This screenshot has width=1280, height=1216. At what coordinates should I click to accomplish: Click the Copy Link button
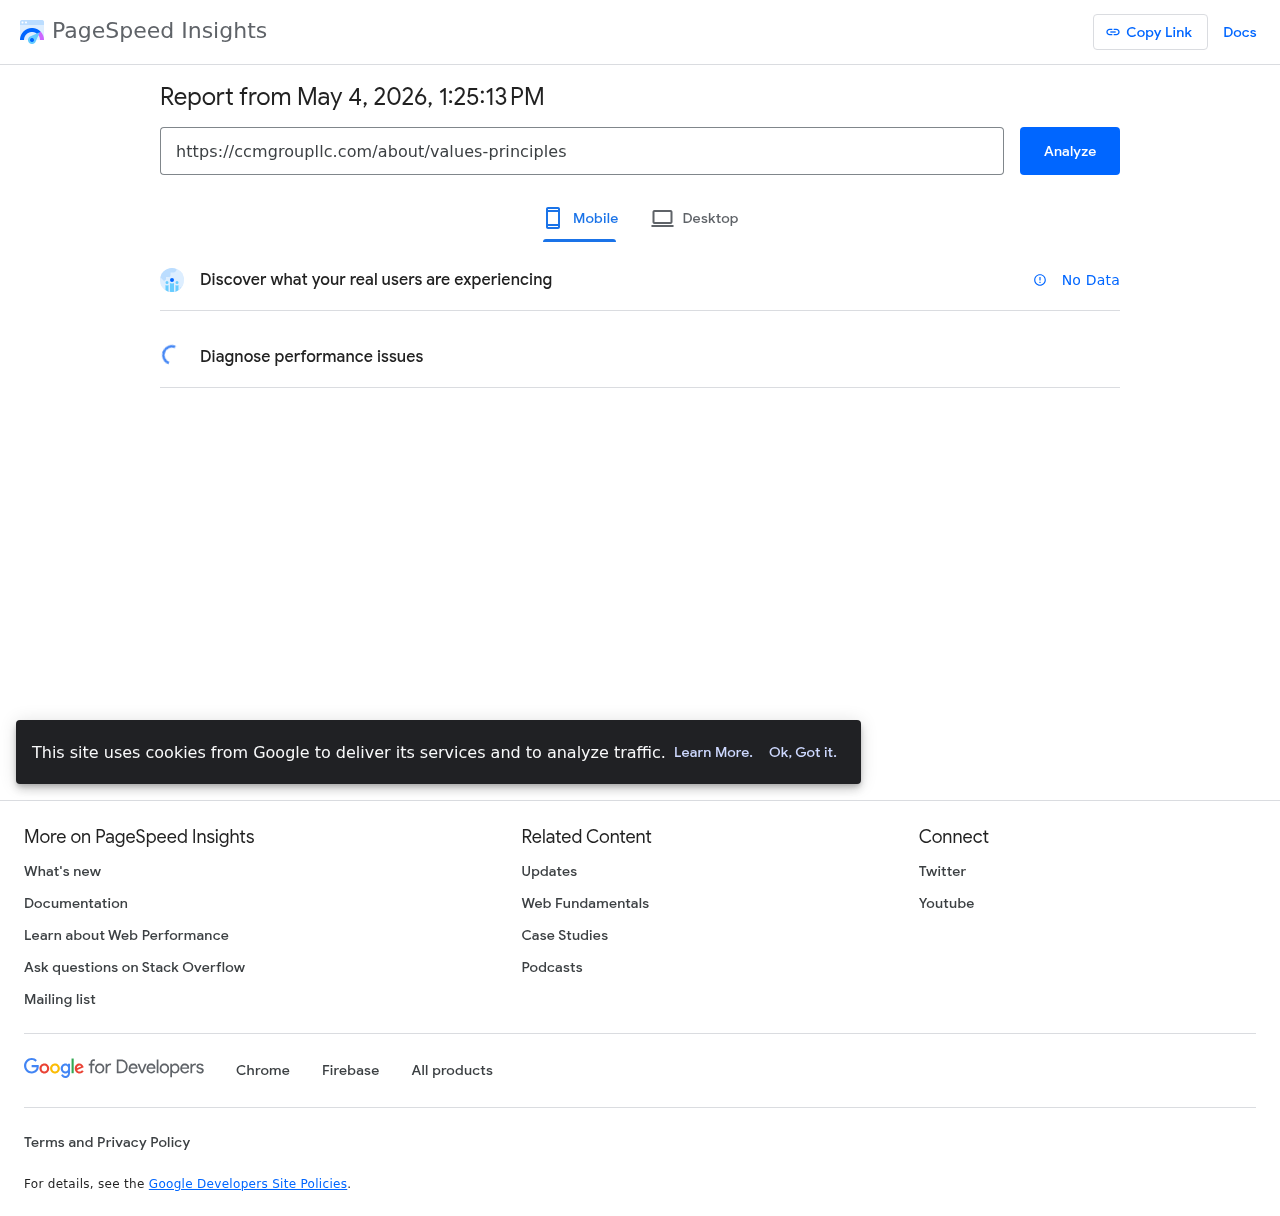click(x=1150, y=32)
